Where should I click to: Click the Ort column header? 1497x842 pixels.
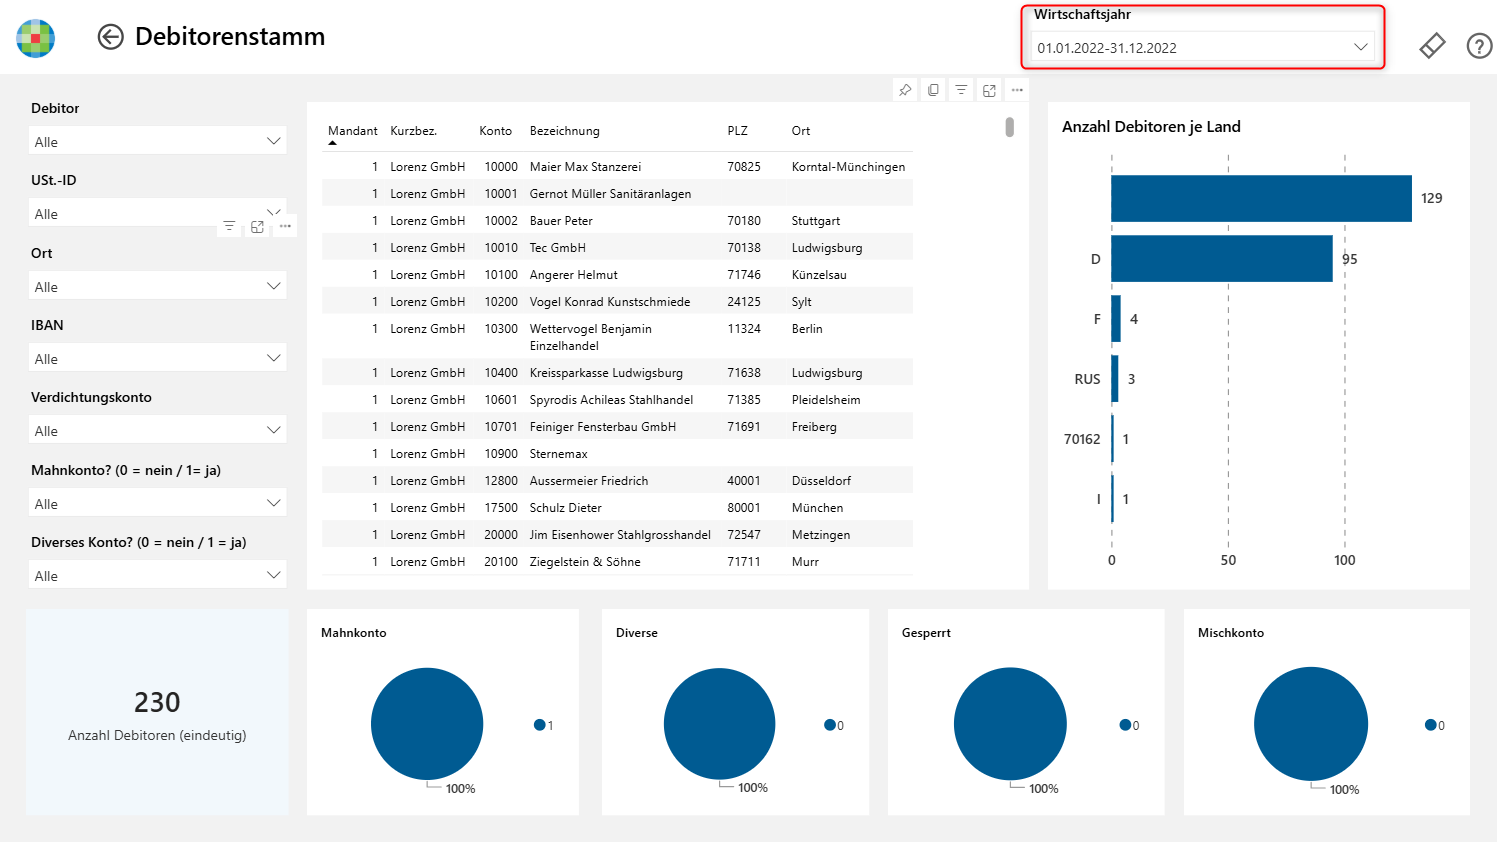(x=800, y=131)
